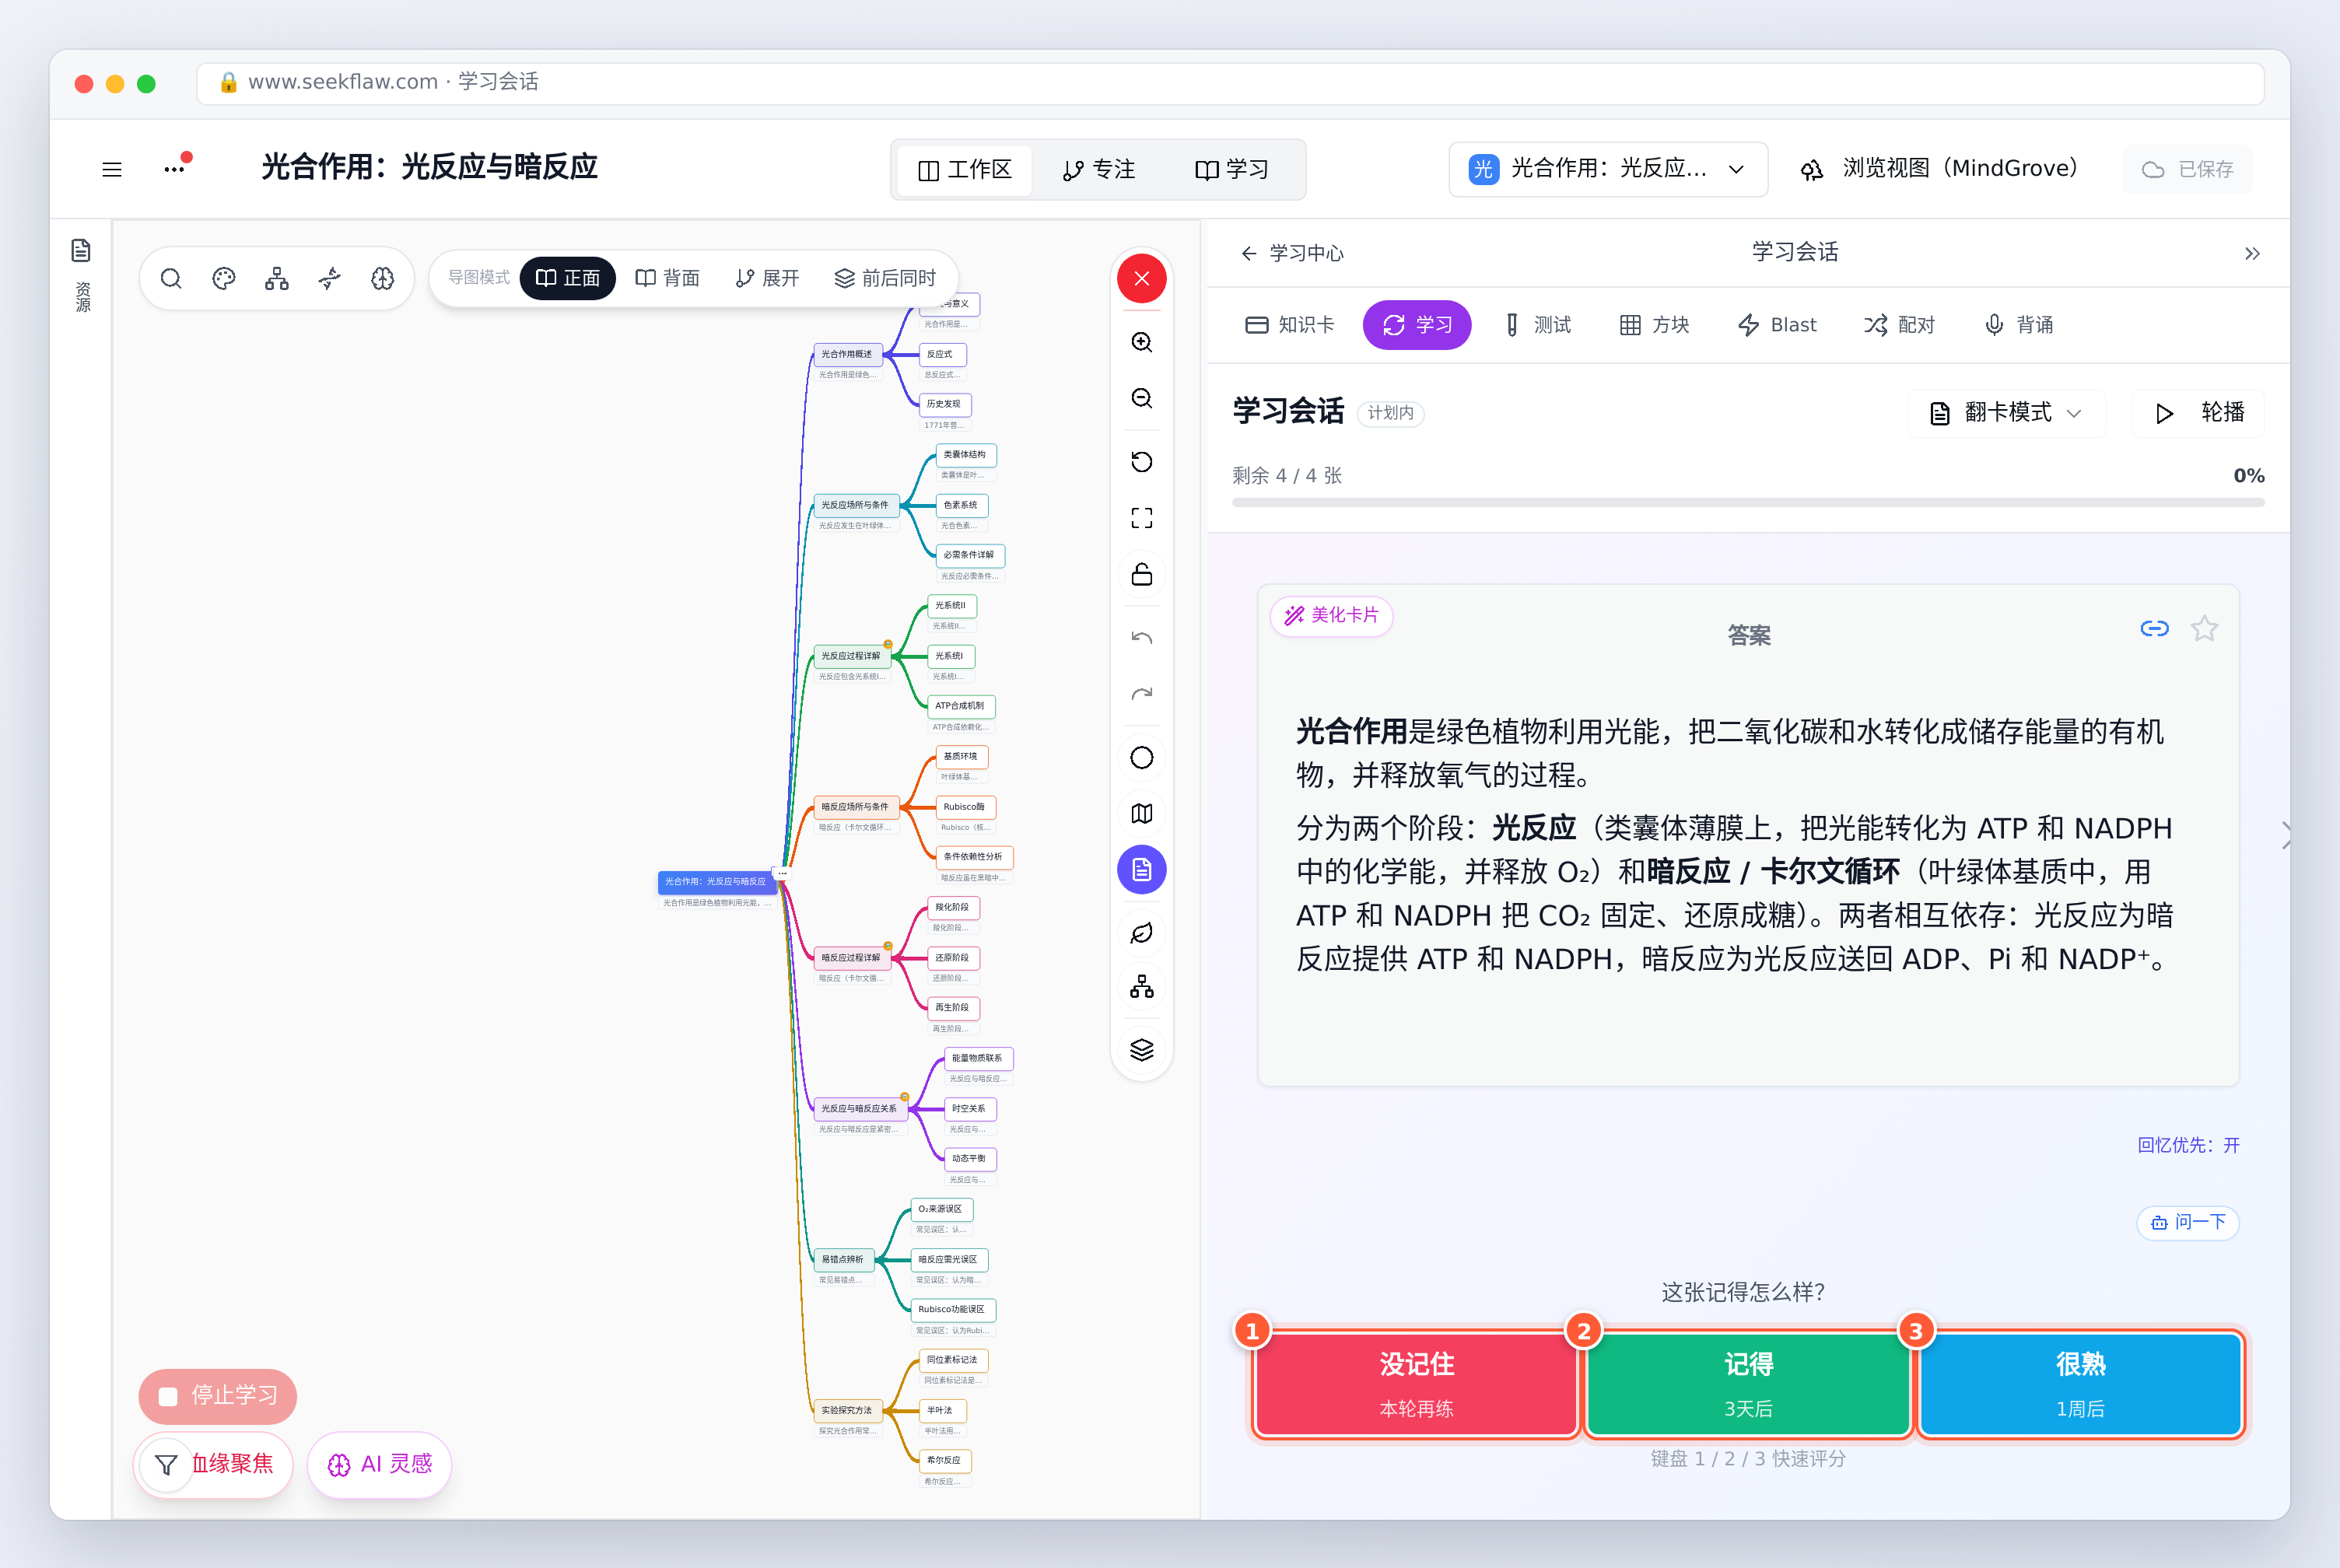The width and height of the screenshot is (2340, 1568).
Task: Open the 翻卡模式 mode dropdown
Action: [x=2006, y=413]
